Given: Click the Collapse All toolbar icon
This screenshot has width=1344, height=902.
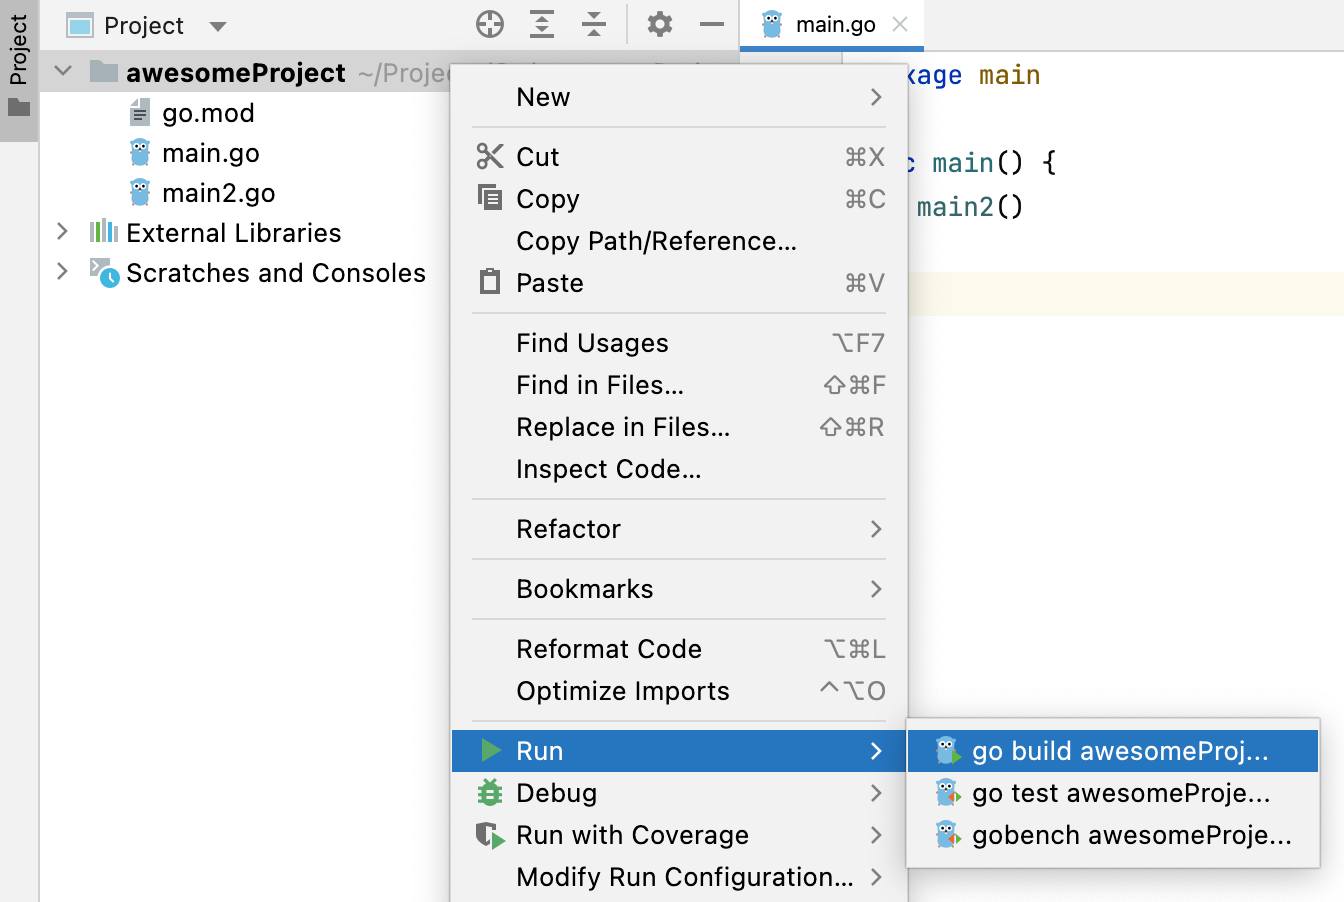Looking at the screenshot, I should [594, 25].
